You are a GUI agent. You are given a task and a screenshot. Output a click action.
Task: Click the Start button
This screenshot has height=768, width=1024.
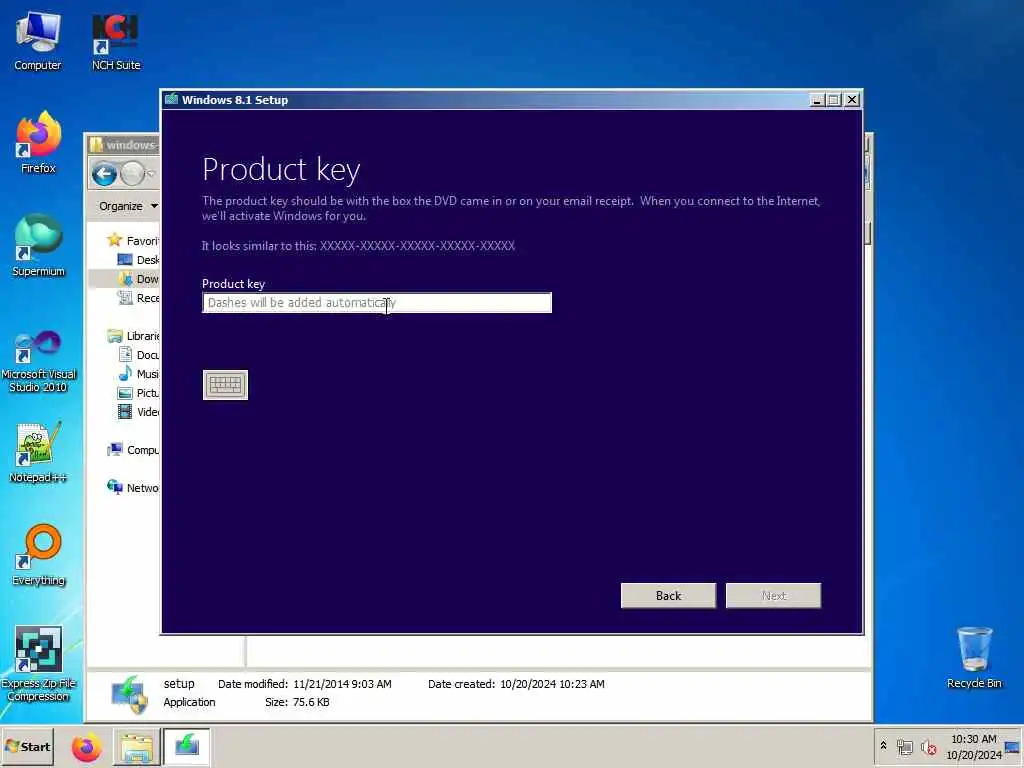point(27,746)
